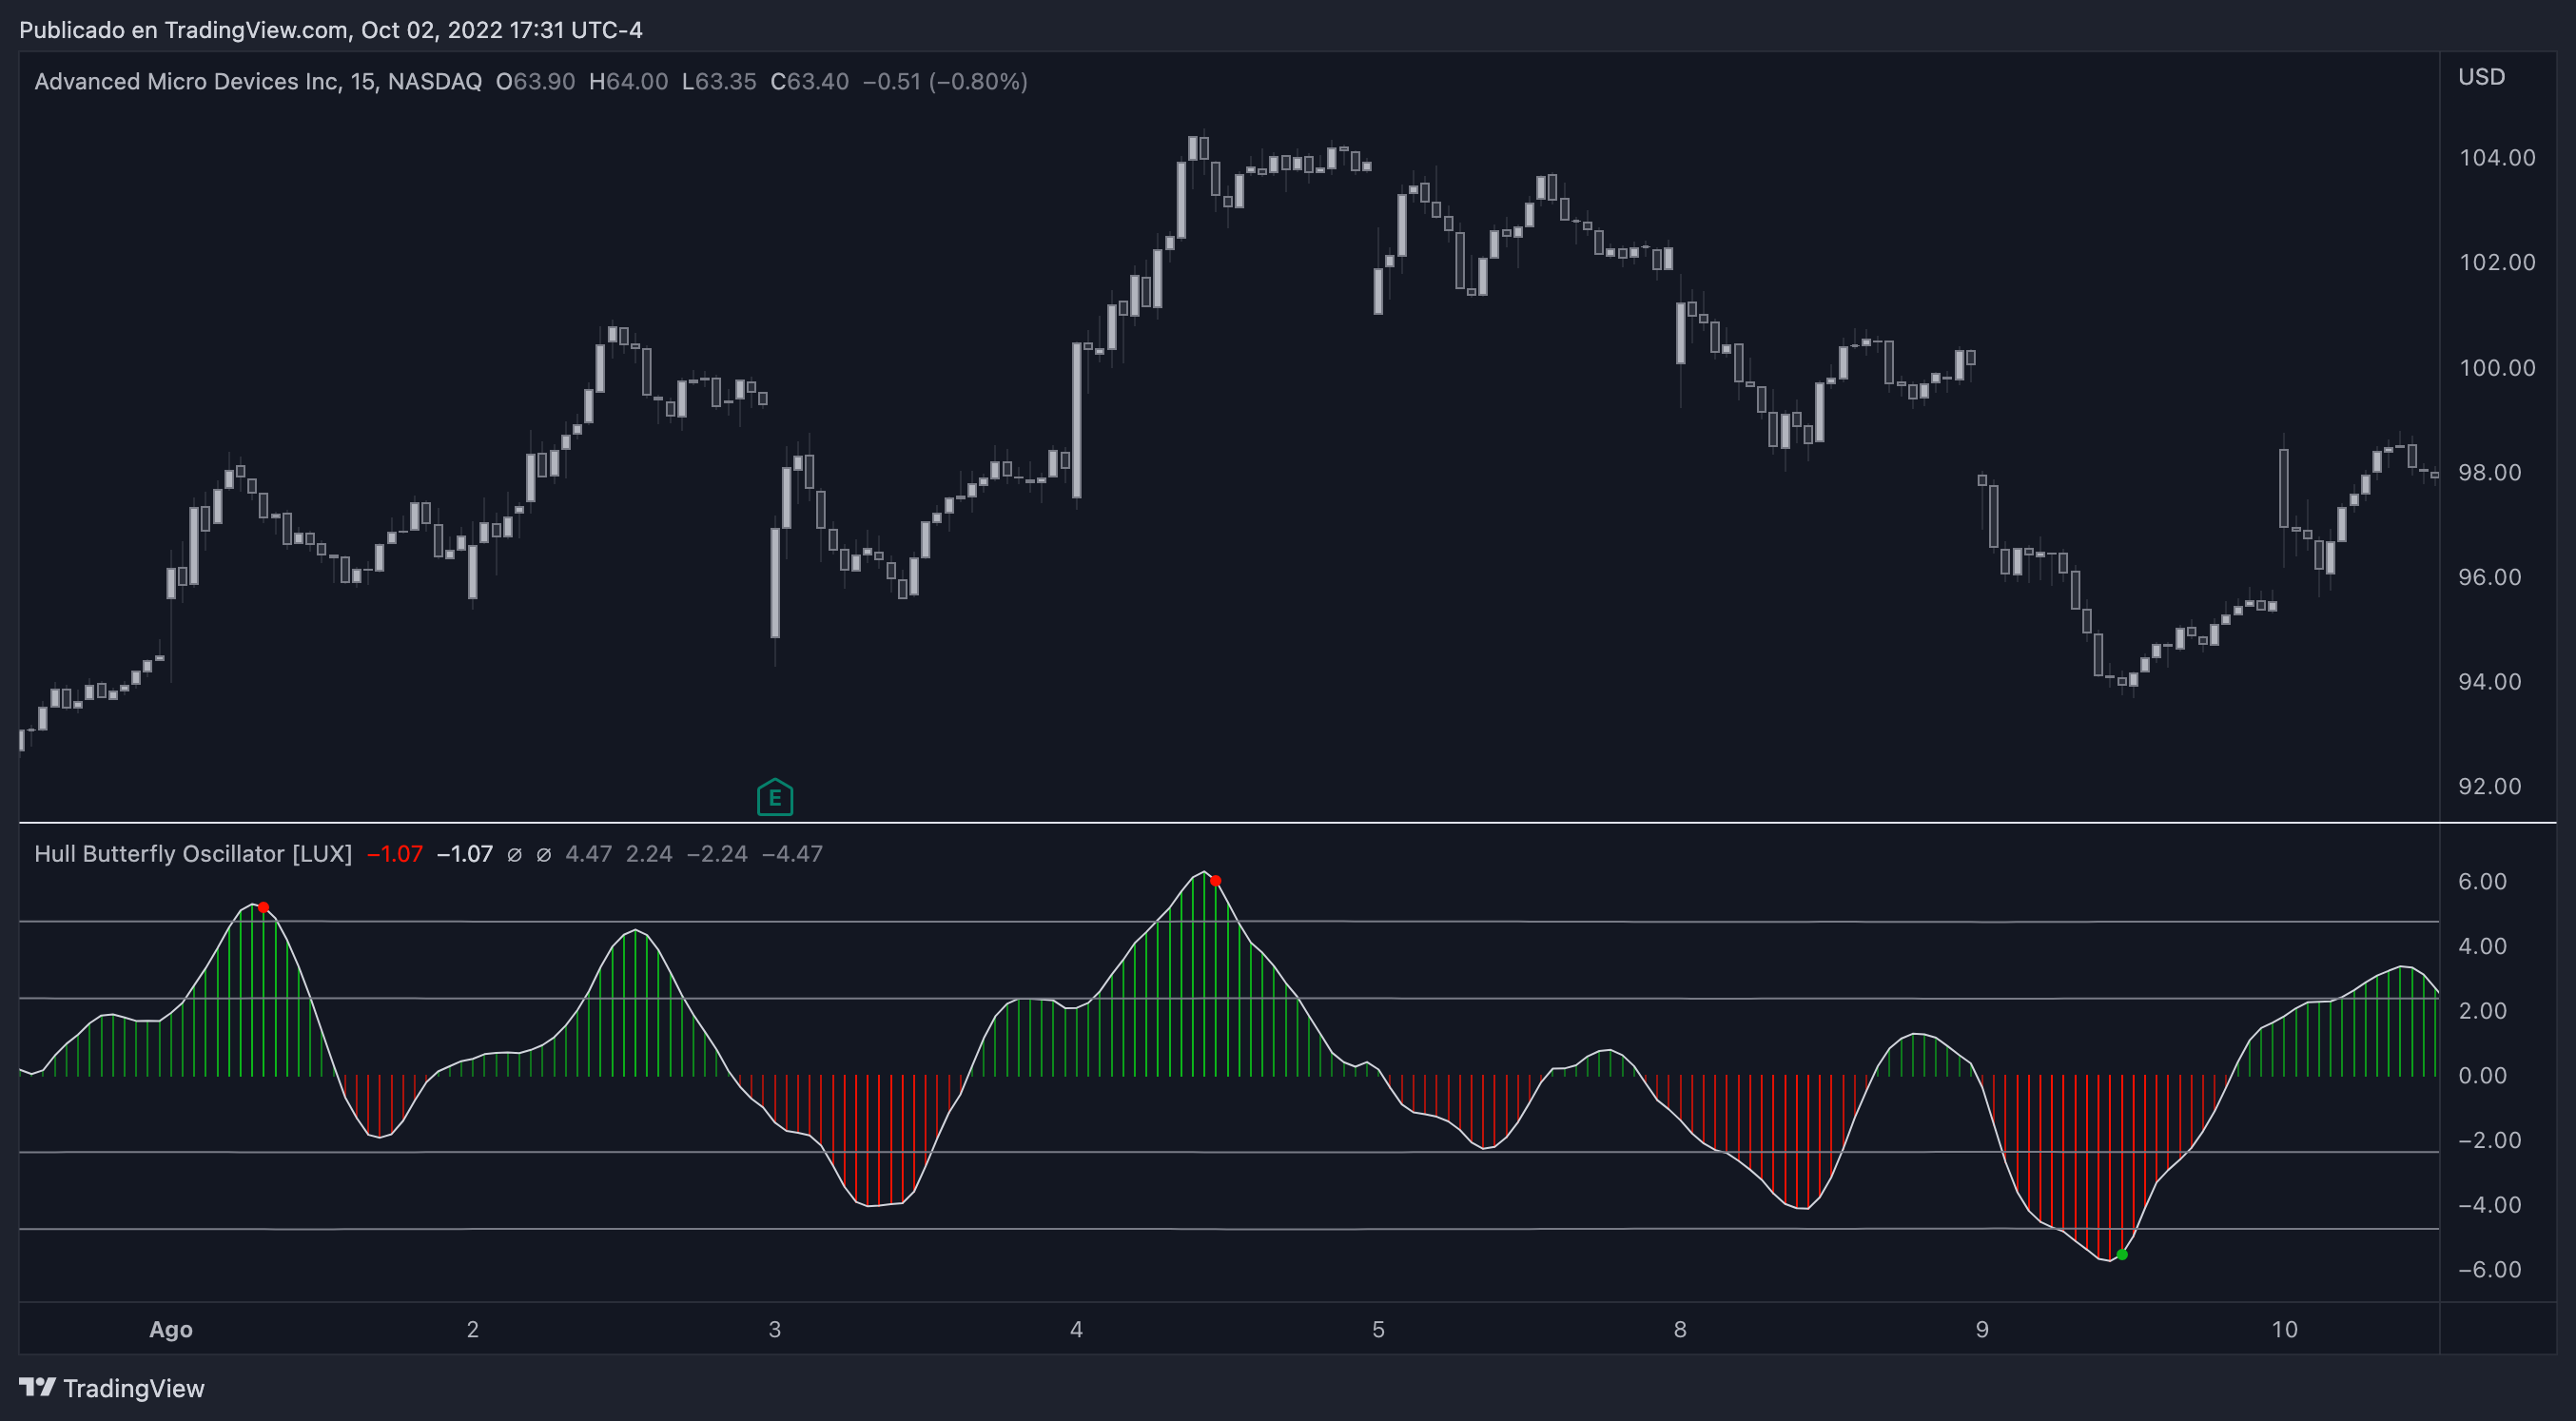
Task: Click the first red dot near Ago
Action: pyautogui.click(x=263, y=908)
